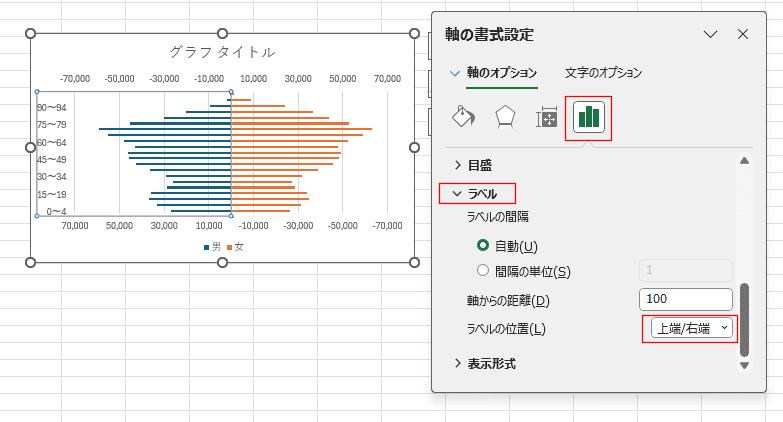Switch to the 文字のオプション tab
The height and width of the screenshot is (422, 783).
pyautogui.click(x=603, y=73)
